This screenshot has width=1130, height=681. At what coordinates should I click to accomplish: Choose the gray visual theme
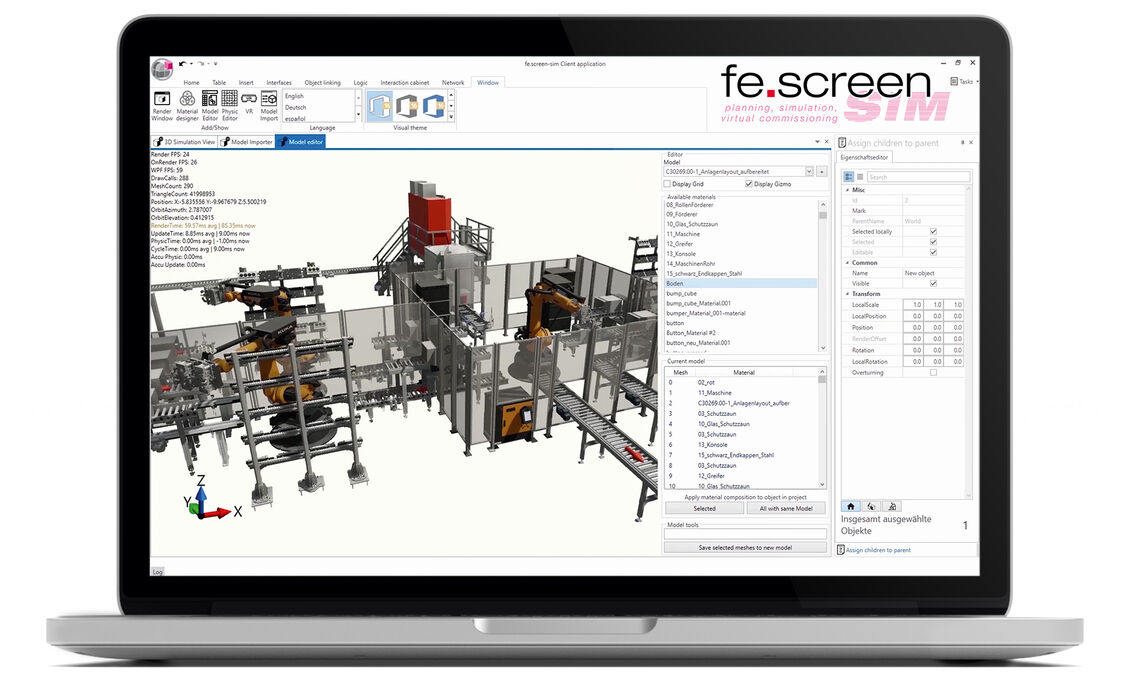tap(406, 107)
